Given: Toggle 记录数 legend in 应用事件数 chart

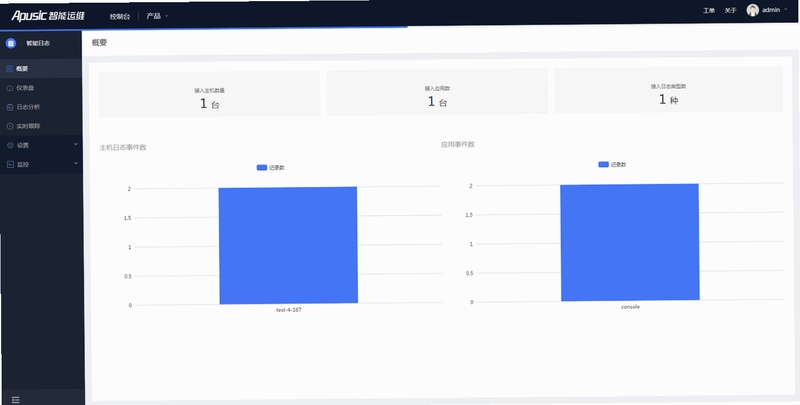Looking at the screenshot, I should pos(612,164).
